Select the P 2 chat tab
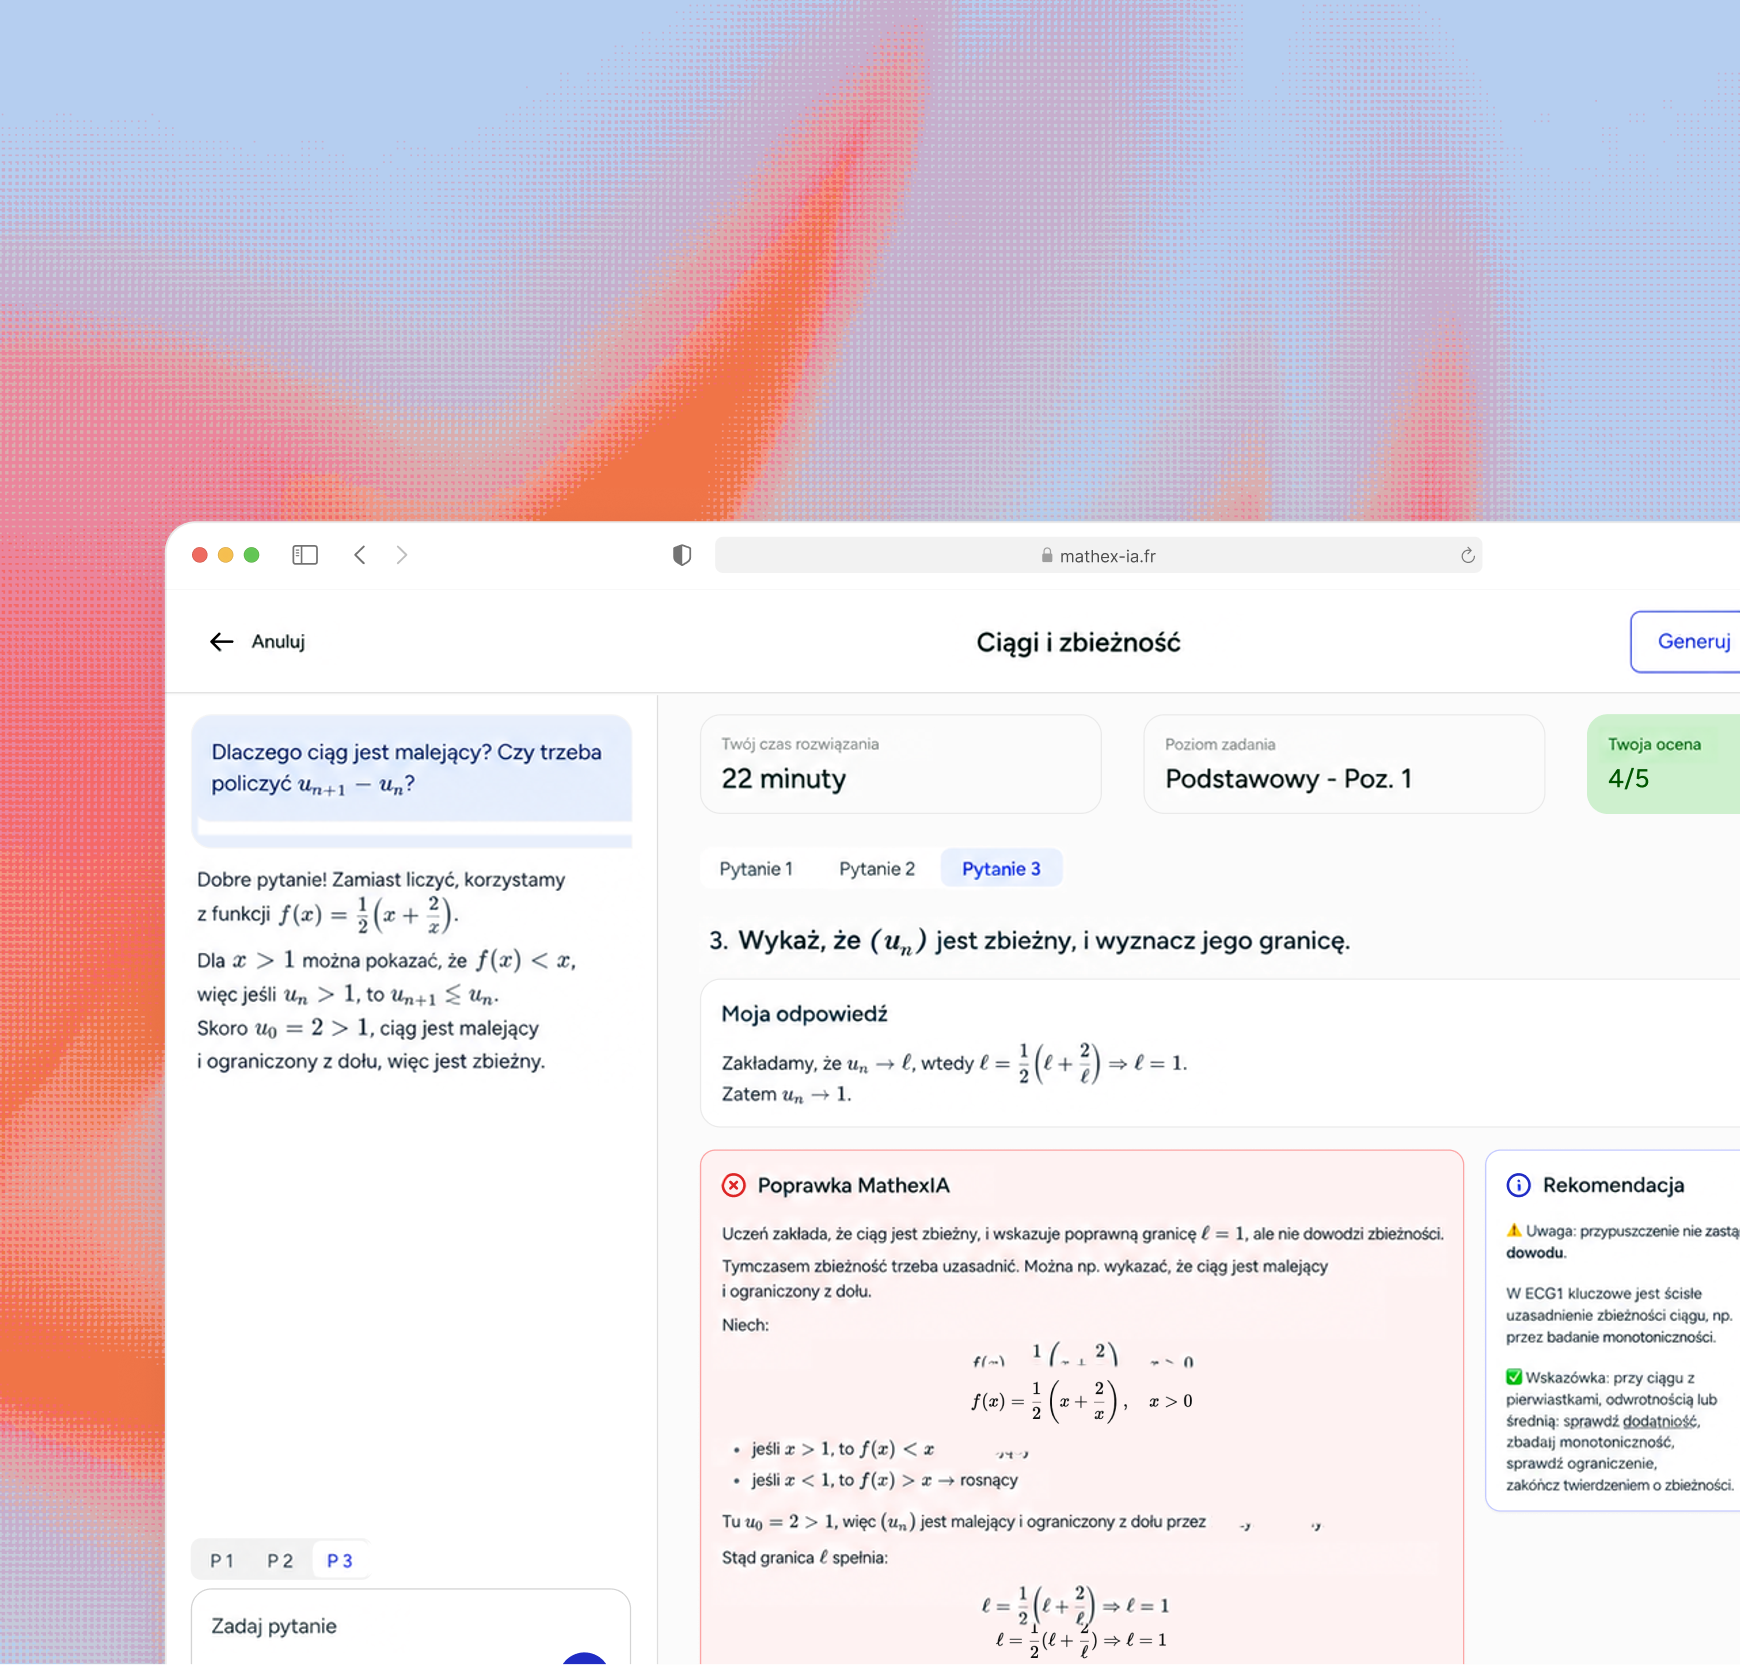1740x1665 pixels. (x=280, y=1561)
